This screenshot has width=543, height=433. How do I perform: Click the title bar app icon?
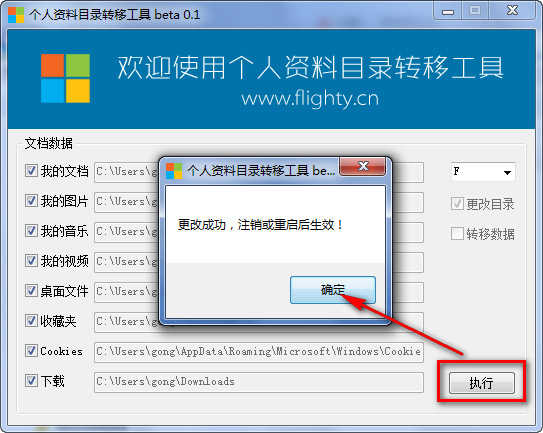[16, 15]
